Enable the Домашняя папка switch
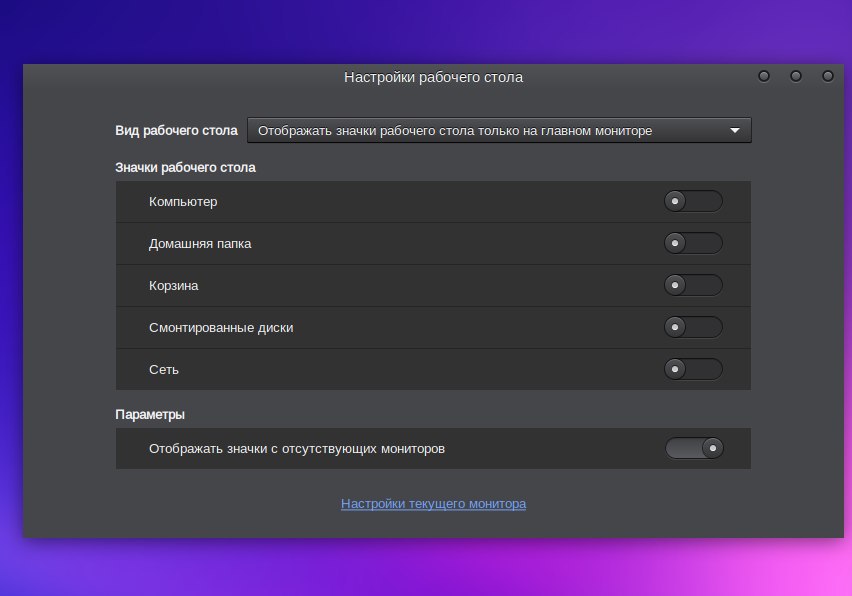Screen dimensions: 852x596 click(x=693, y=243)
